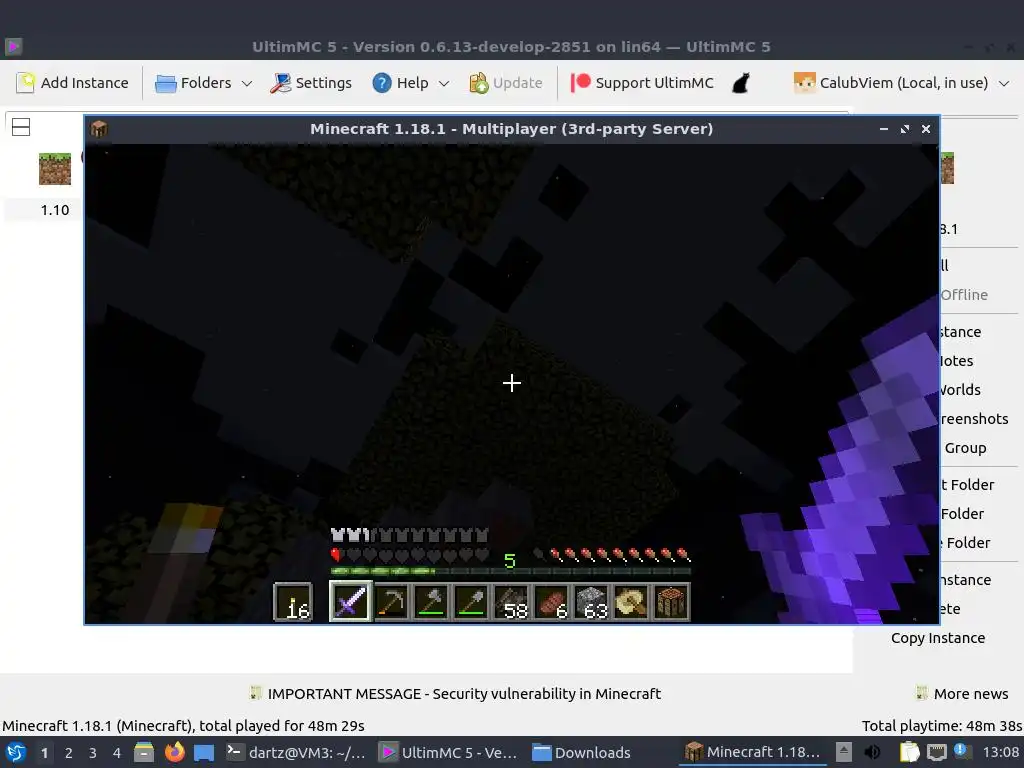The height and width of the screenshot is (768, 1024).
Task: Click the Total playtime status text
Action: (942, 726)
